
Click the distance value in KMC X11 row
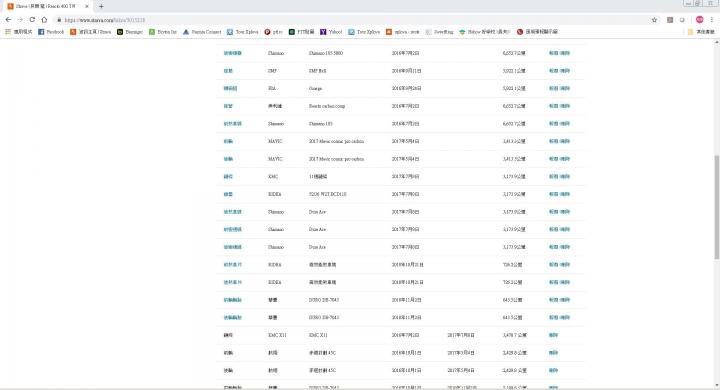514,335
